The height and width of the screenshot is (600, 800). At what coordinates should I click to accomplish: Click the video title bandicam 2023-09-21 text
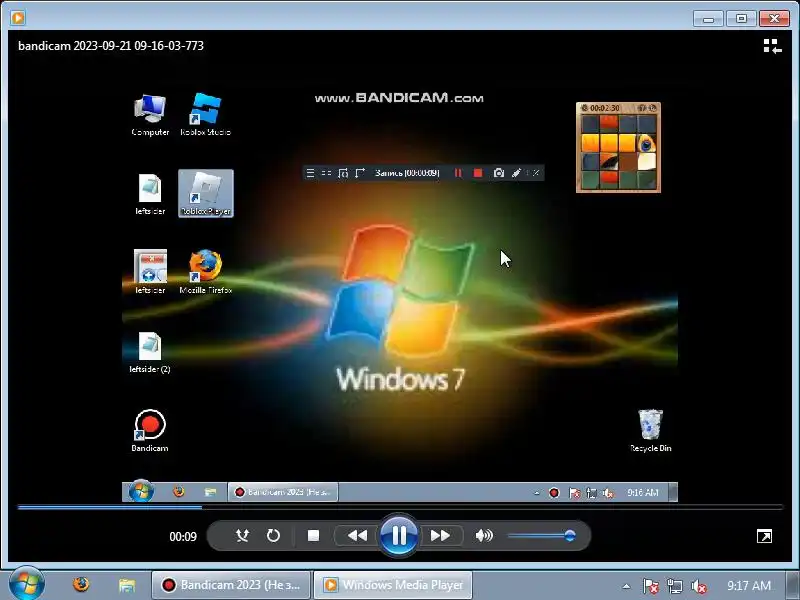pos(111,46)
